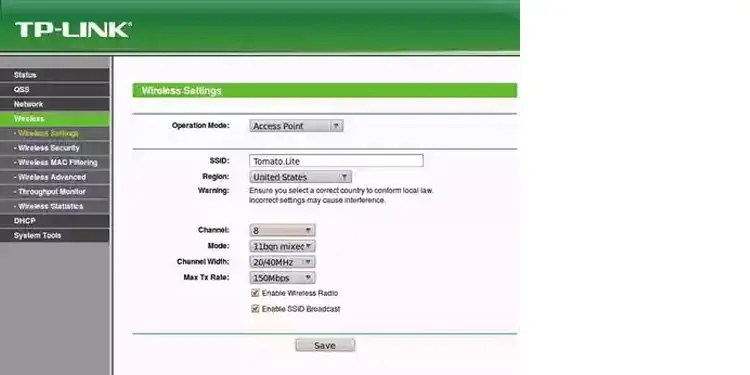Open the DHCP menu section

pos(55,221)
